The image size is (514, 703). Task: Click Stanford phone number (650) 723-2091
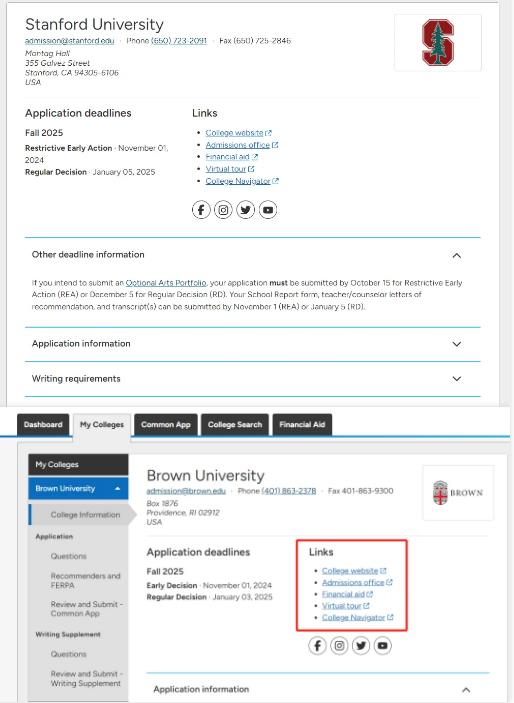(x=179, y=40)
